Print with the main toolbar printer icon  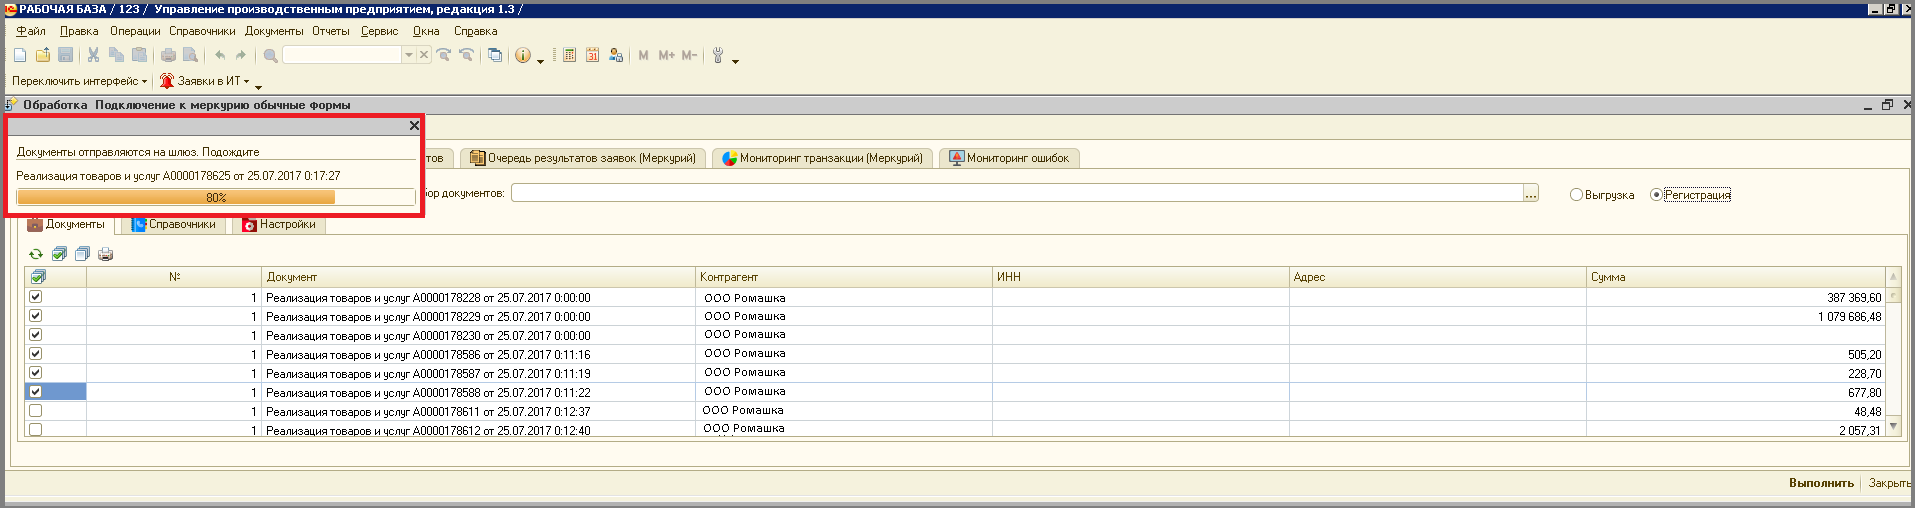(x=168, y=55)
